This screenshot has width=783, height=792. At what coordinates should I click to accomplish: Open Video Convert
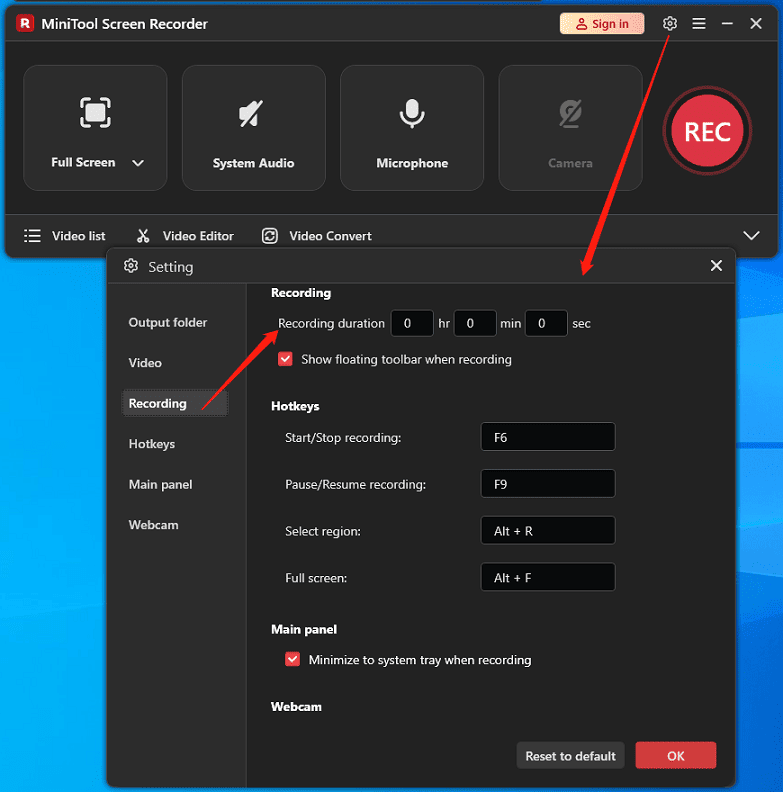click(x=330, y=236)
